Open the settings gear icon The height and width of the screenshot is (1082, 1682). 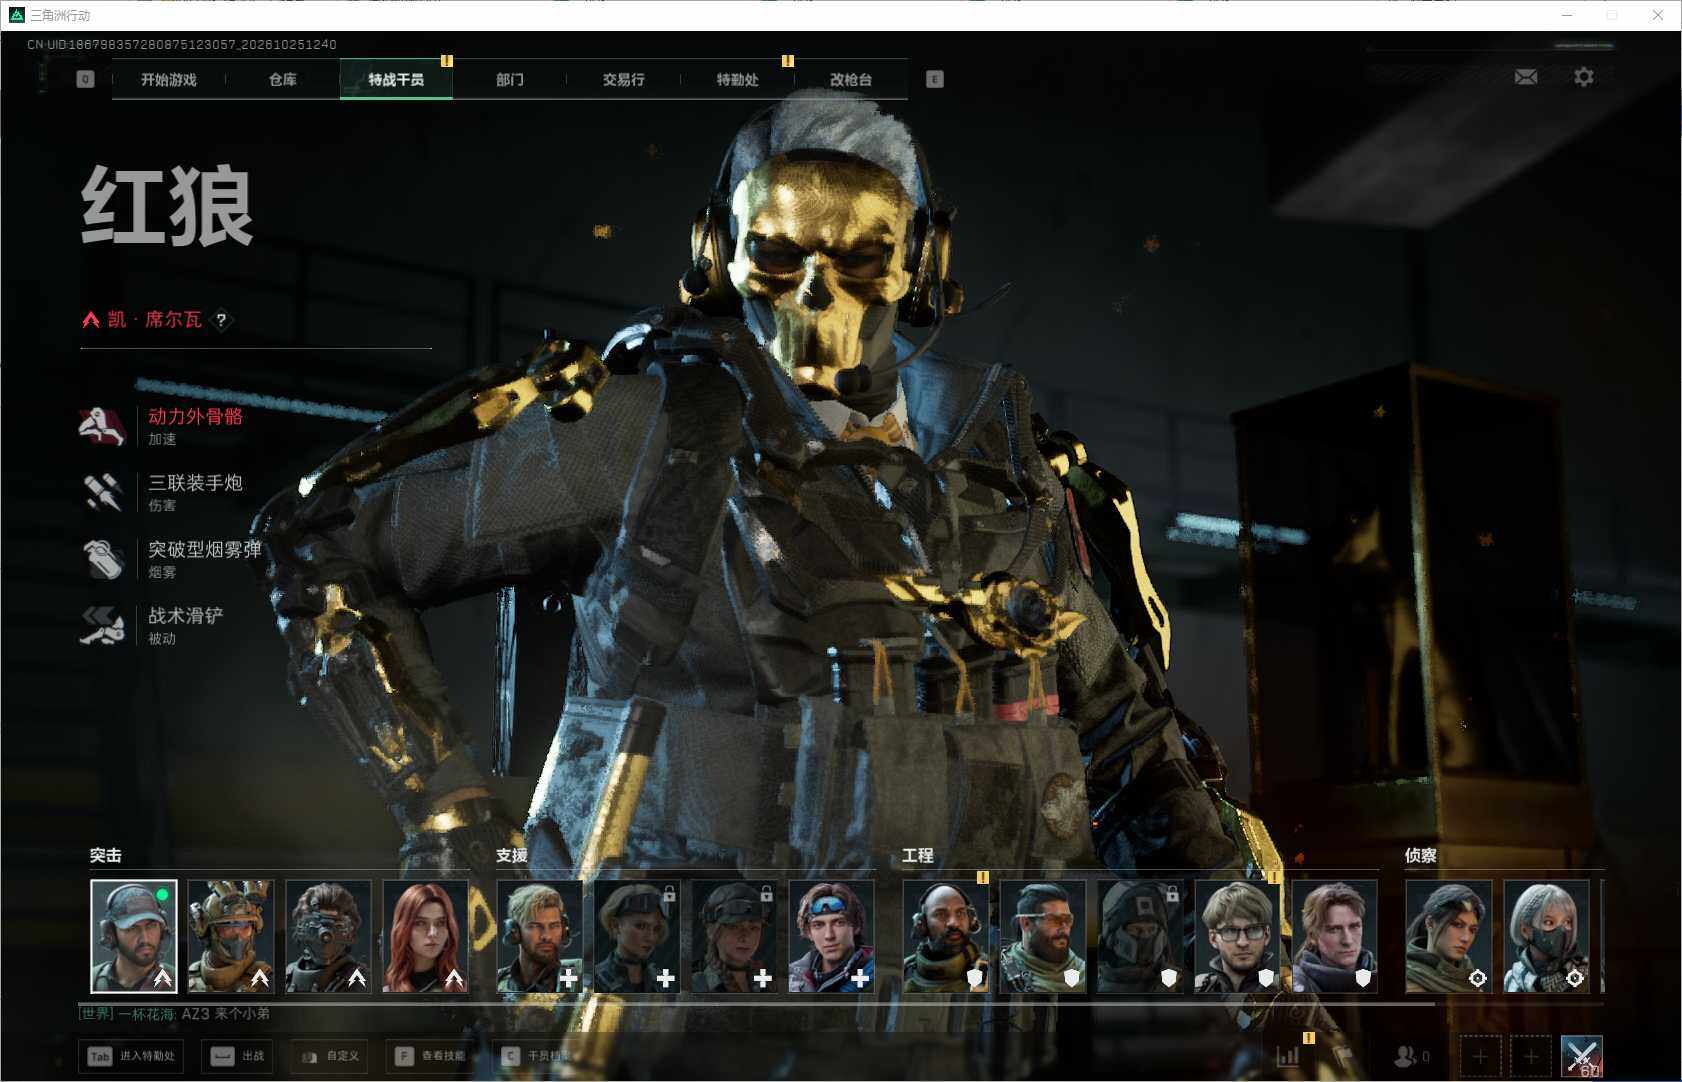[x=1583, y=77]
